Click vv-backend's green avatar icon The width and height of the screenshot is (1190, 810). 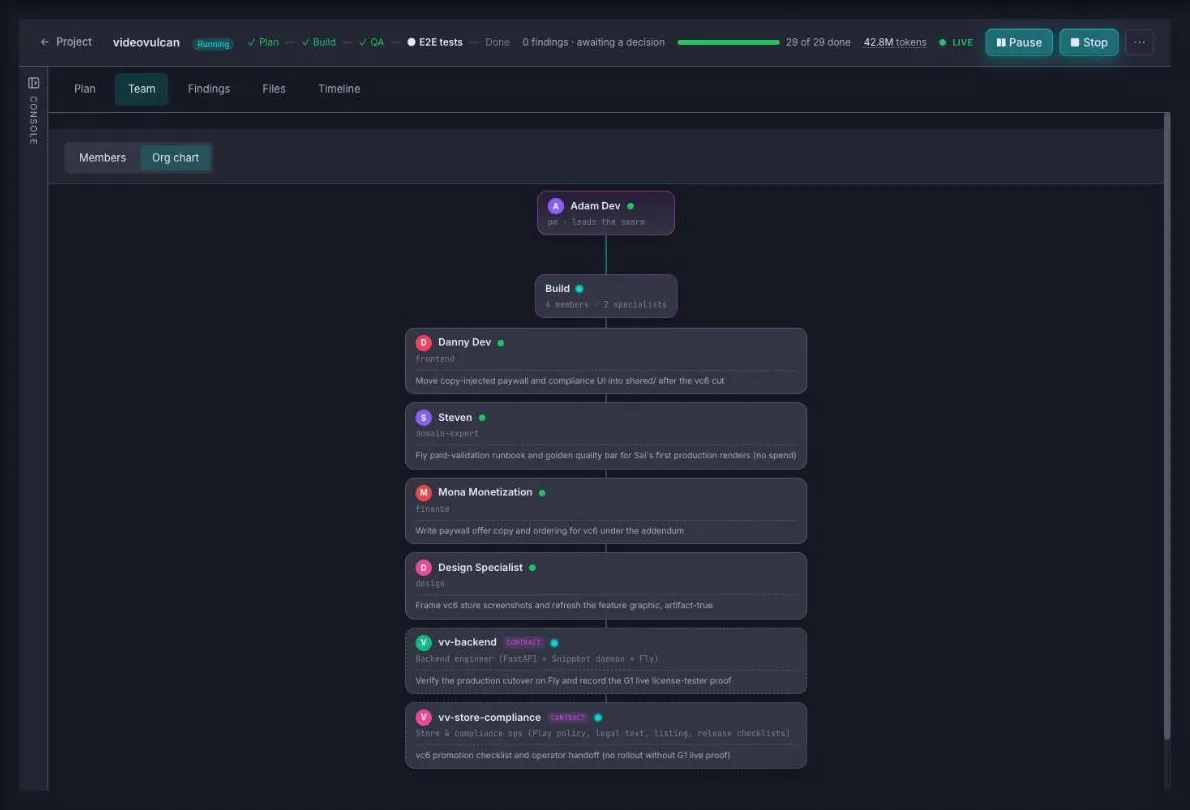(423, 642)
